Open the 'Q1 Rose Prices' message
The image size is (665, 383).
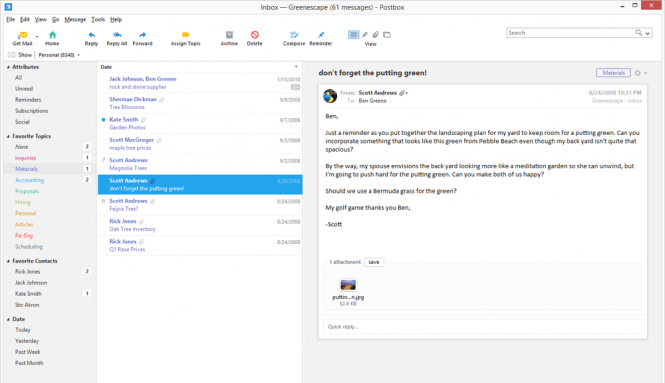pos(200,246)
